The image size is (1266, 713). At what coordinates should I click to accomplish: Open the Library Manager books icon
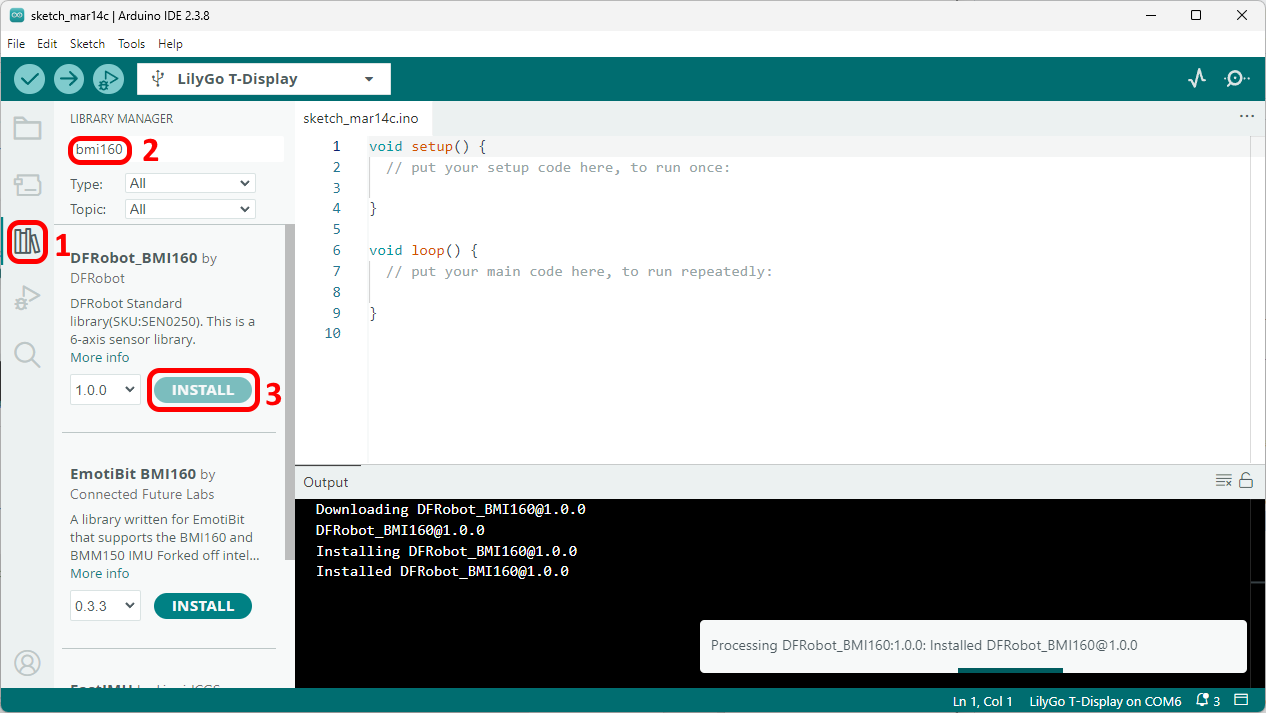pos(27,242)
